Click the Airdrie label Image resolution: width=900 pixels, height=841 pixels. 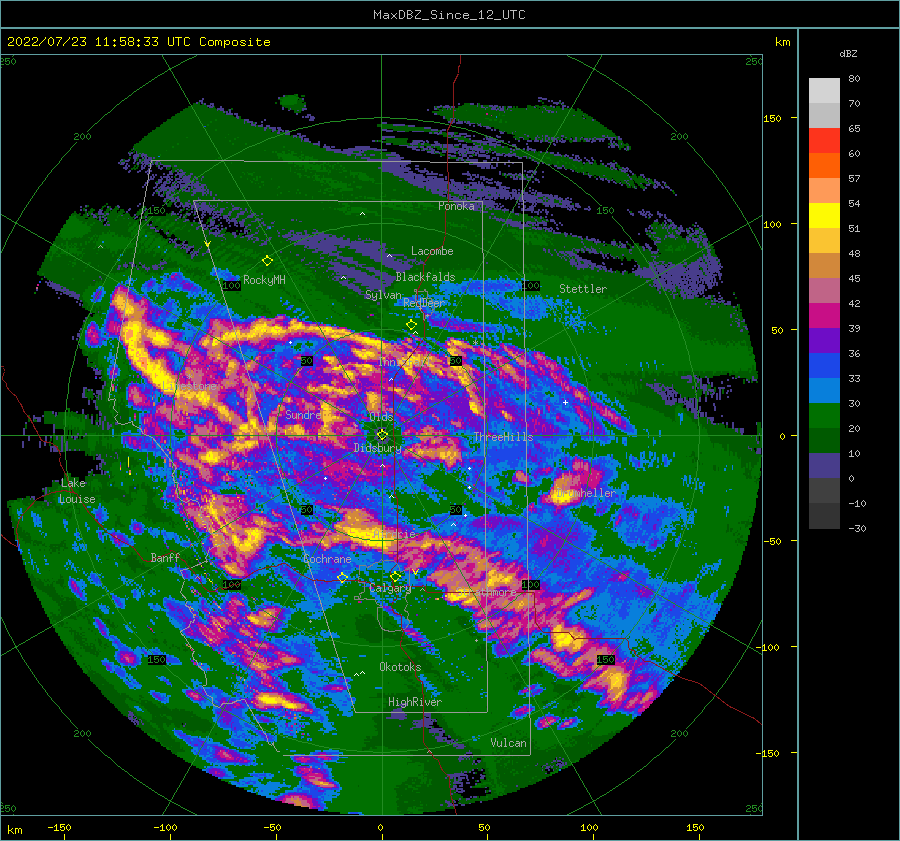point(394,534)
